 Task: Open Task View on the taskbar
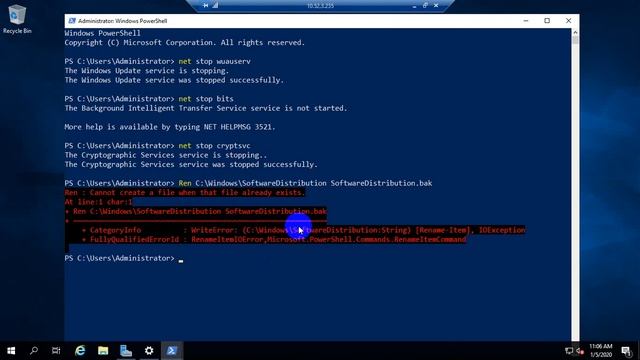tap(56, 351)
